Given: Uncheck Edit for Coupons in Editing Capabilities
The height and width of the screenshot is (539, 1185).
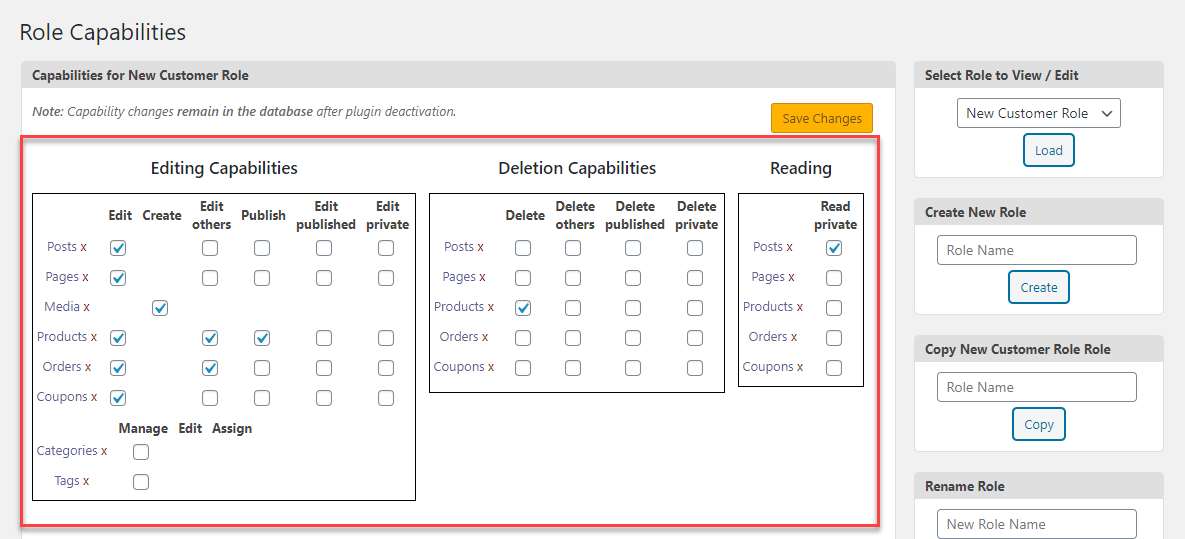Looking at the screenshot, I should coord(119,398).
